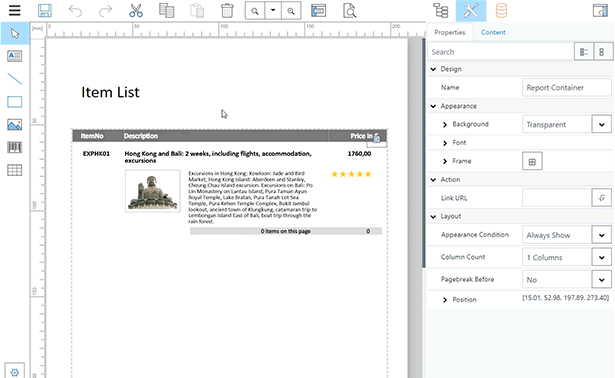Select the Item List title text
The height and width of the screenshot is (378, 615).
point(110,92)
